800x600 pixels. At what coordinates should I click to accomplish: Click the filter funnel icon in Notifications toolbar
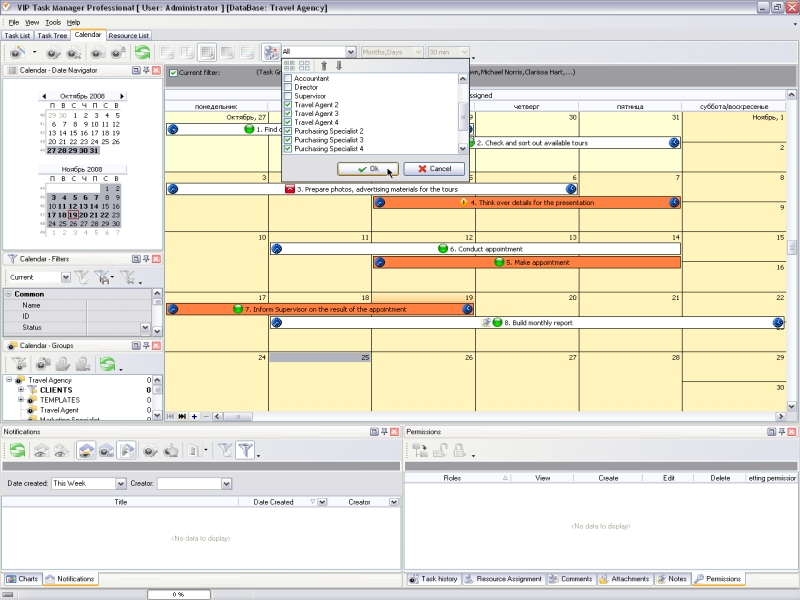click(245, 451)
